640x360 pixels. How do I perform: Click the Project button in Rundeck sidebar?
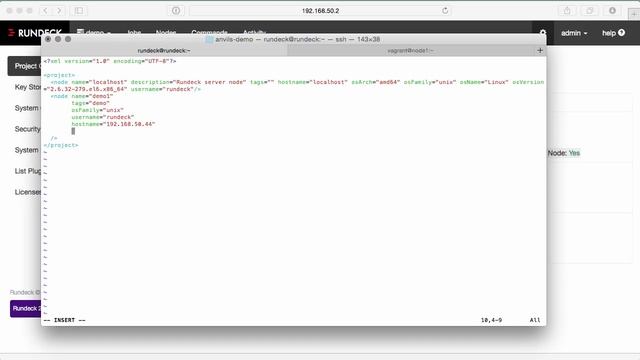(x=24, y=66)
